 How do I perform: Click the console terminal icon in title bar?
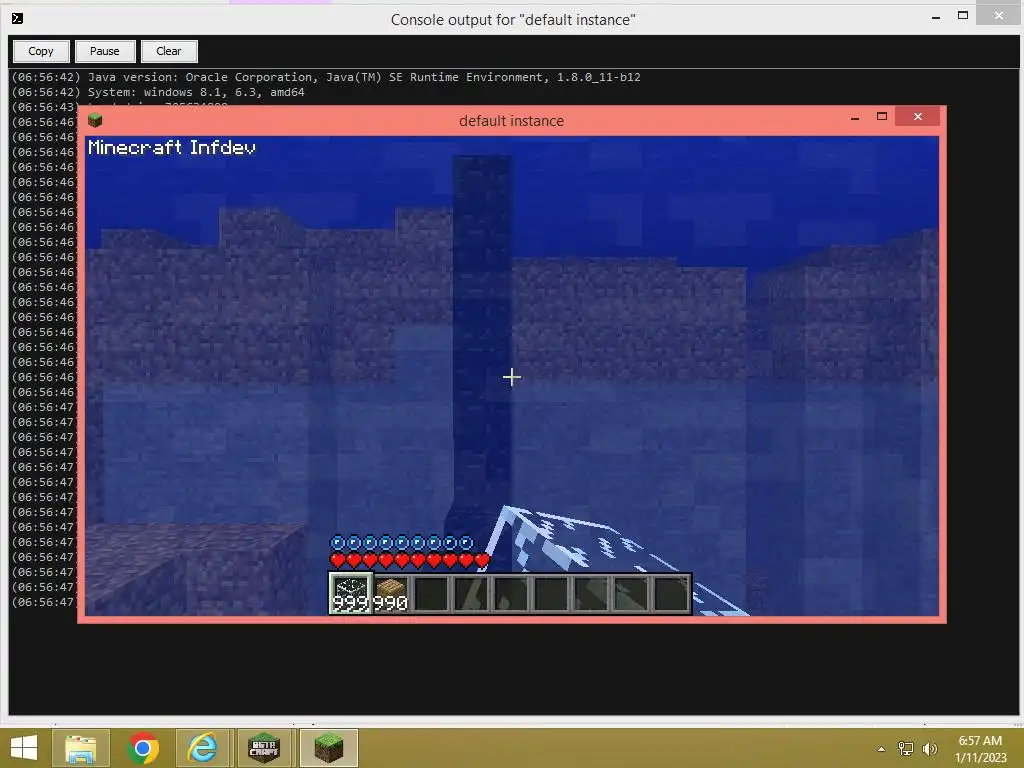[18, 18]
